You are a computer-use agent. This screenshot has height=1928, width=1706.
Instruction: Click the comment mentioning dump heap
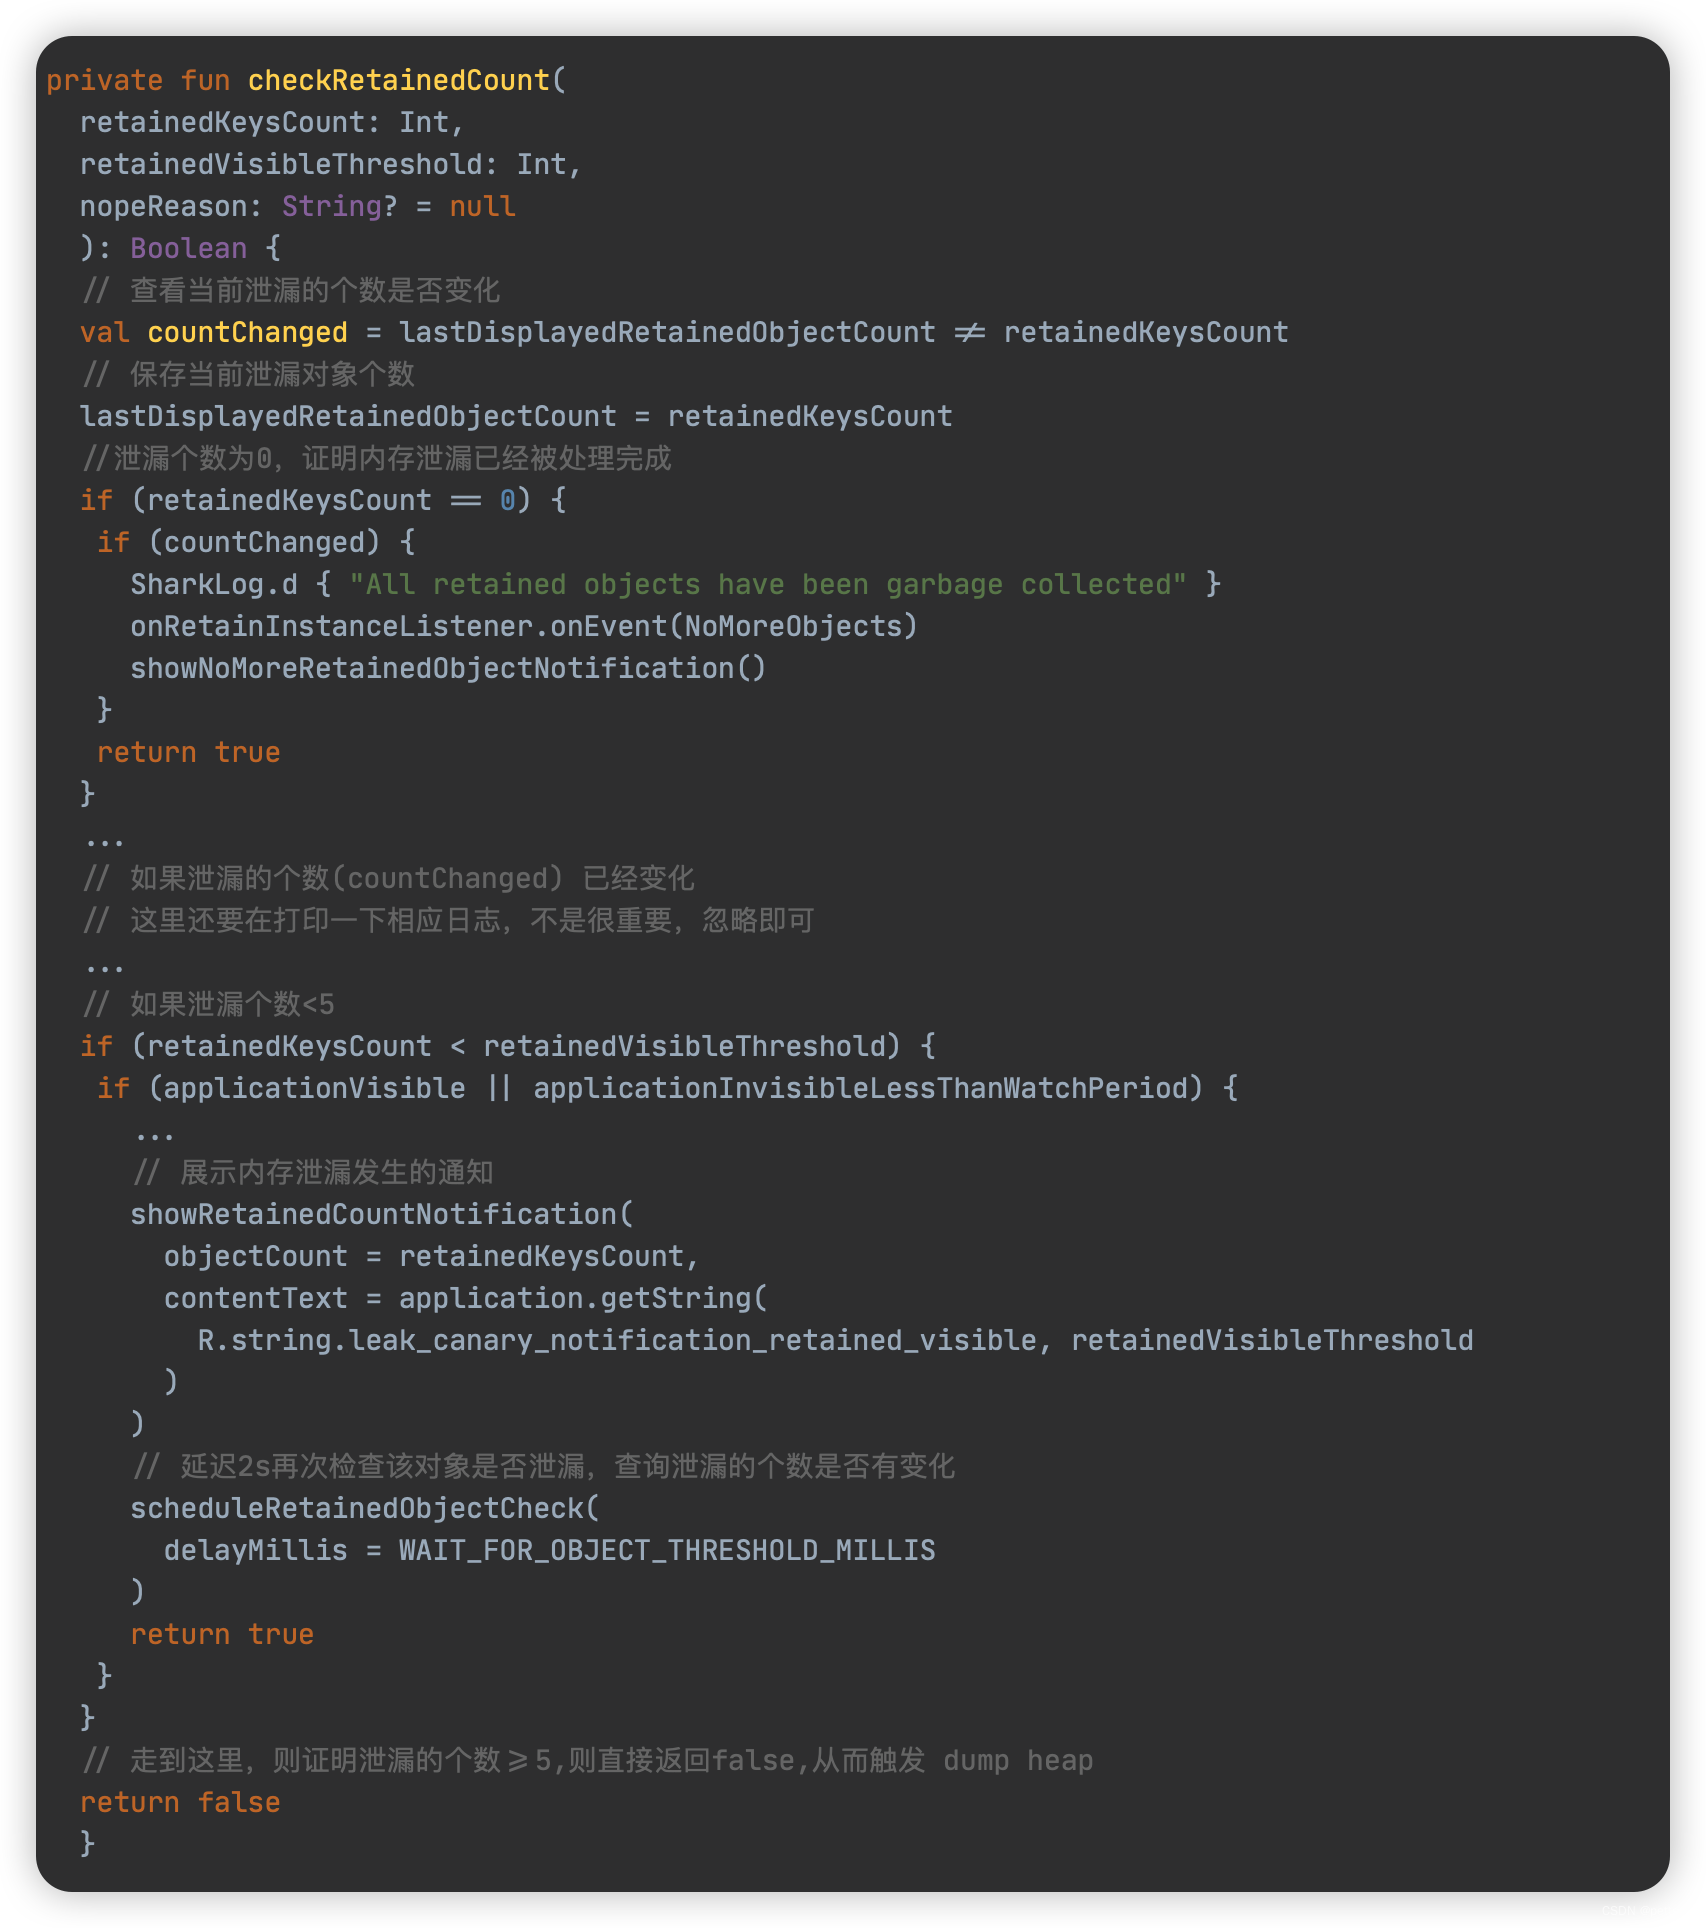(x=588, y=1760)
